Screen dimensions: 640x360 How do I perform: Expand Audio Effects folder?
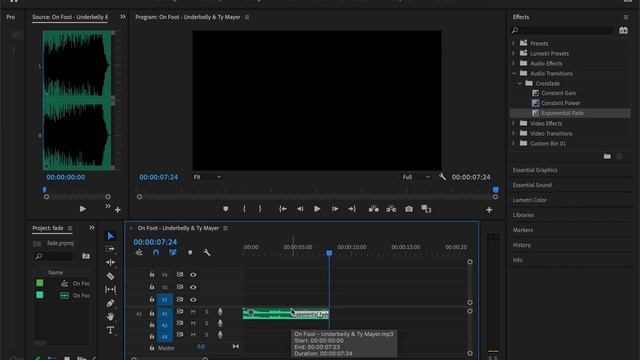click(513, 63)
